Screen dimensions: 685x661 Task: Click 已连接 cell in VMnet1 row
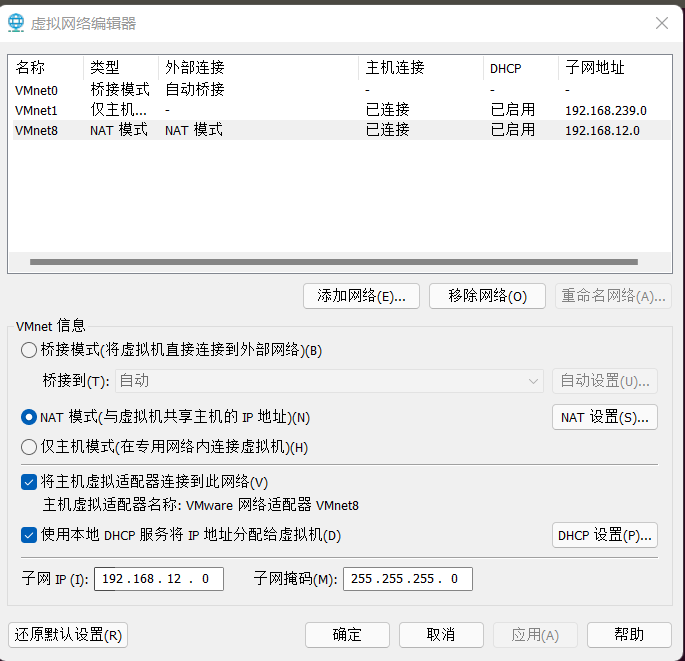pos(387,110)
